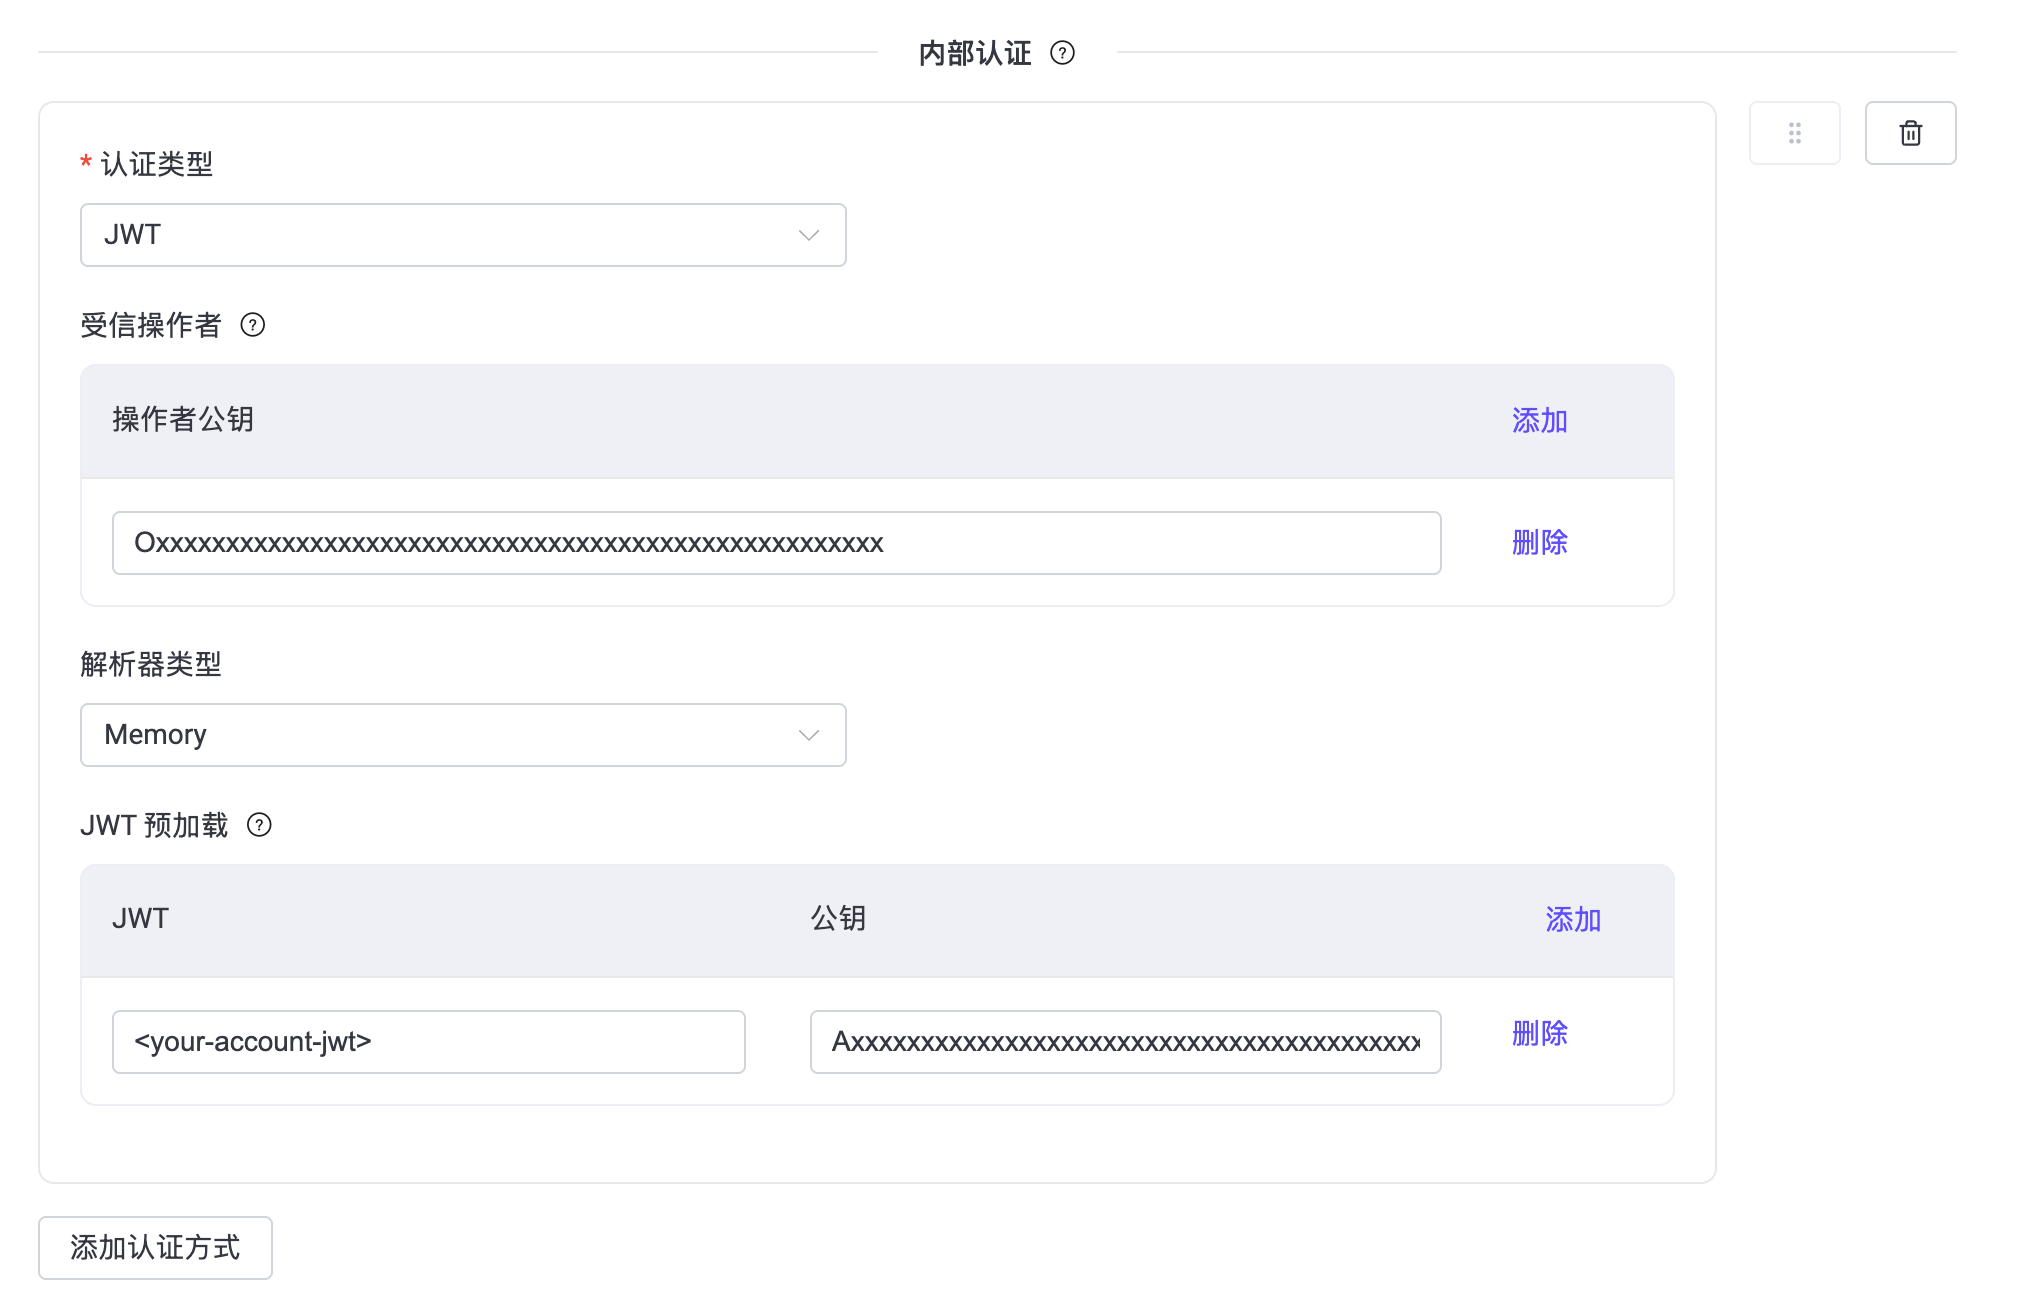Click 删除 in the JWT preload row
The height and width of the screenshot is (1308, 2038).
point(1540,1034)
